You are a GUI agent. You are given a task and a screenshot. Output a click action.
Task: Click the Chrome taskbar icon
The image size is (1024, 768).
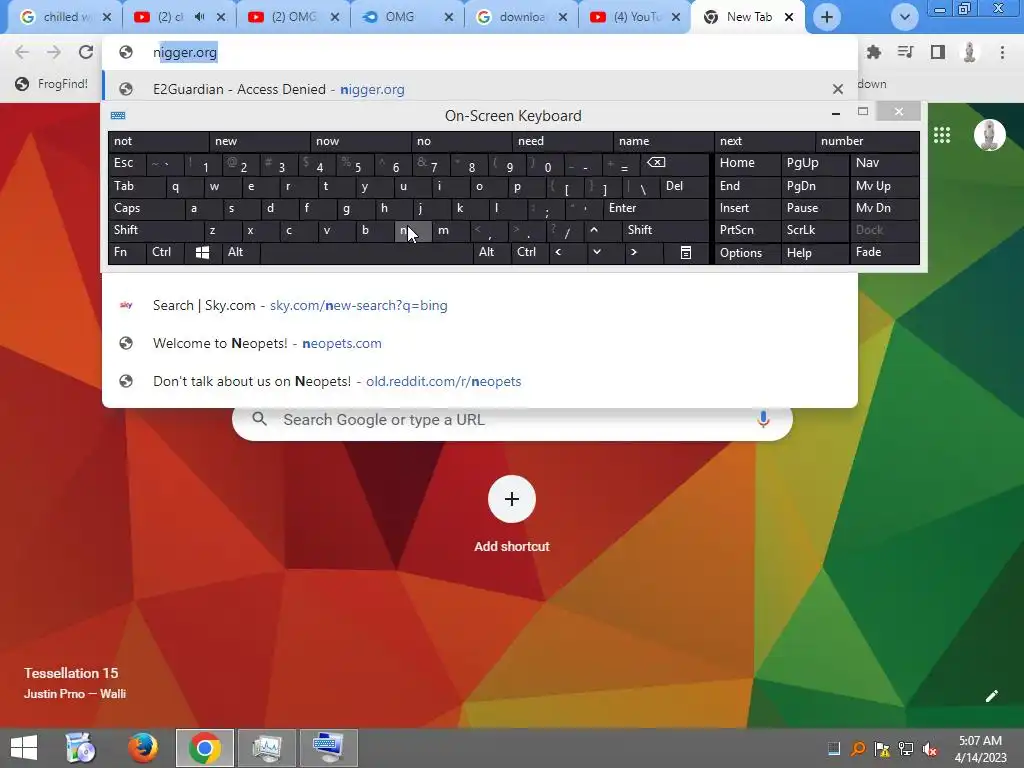204,748
